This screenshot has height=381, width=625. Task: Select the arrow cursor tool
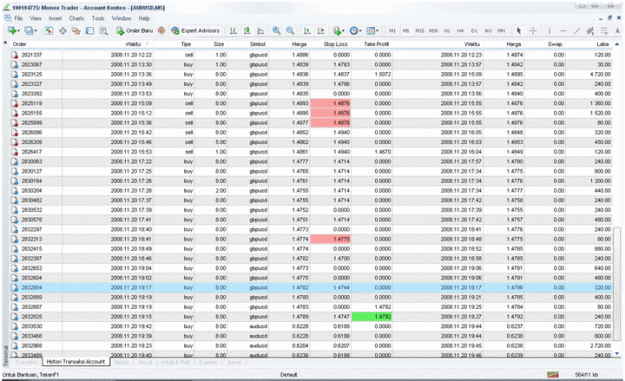point(519,31)
